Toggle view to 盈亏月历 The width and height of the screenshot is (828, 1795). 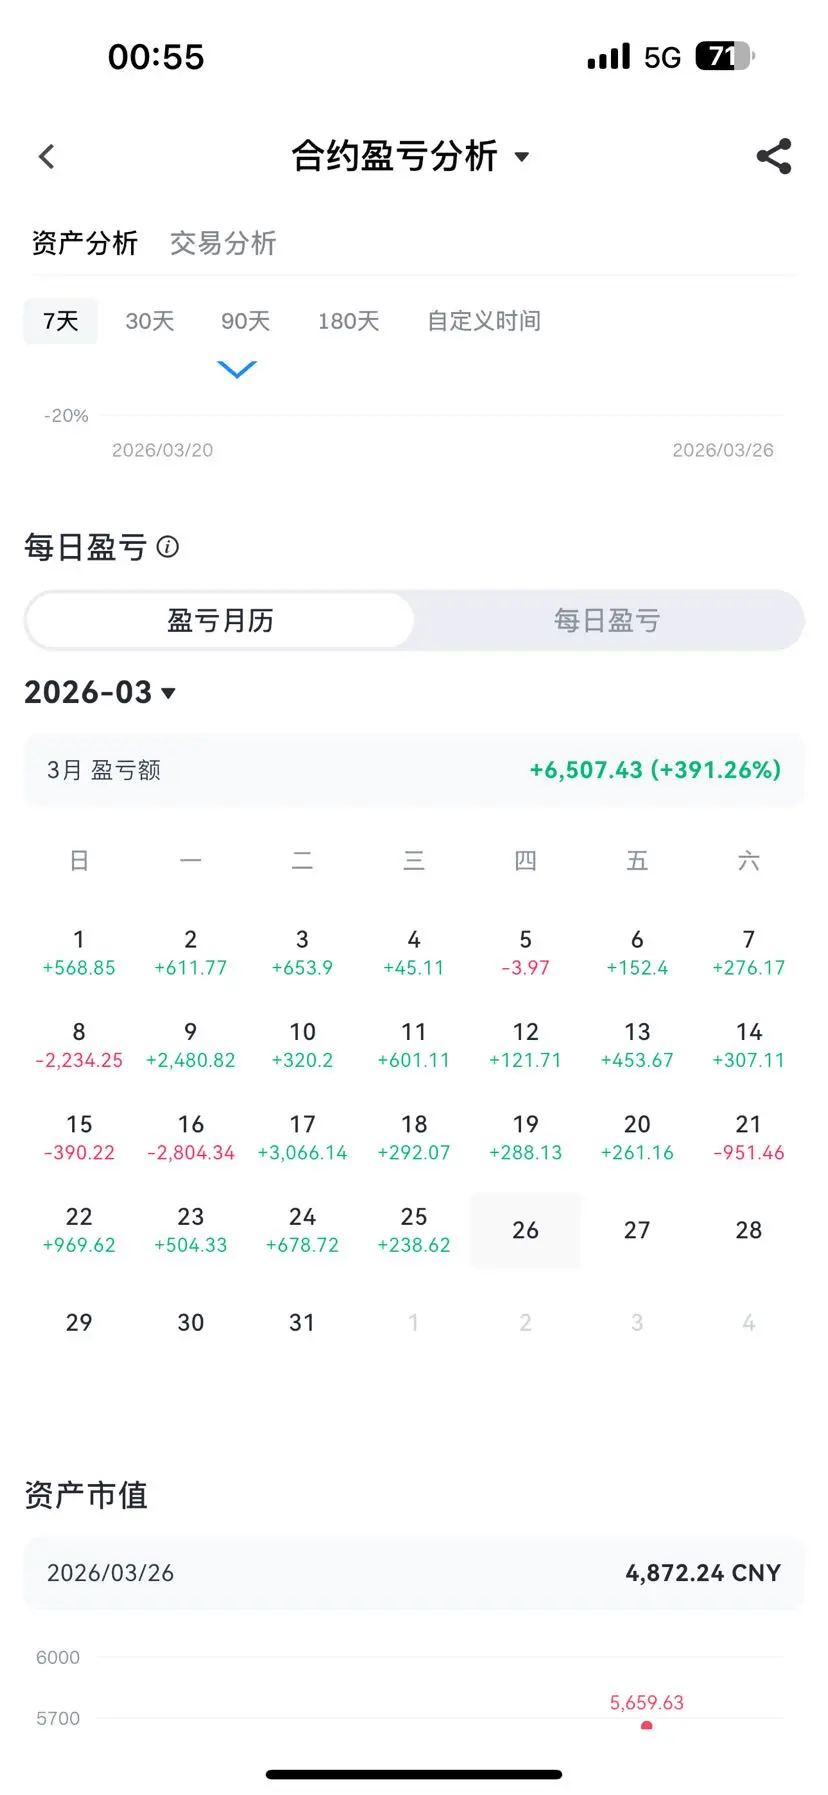[x=220, y=621]
